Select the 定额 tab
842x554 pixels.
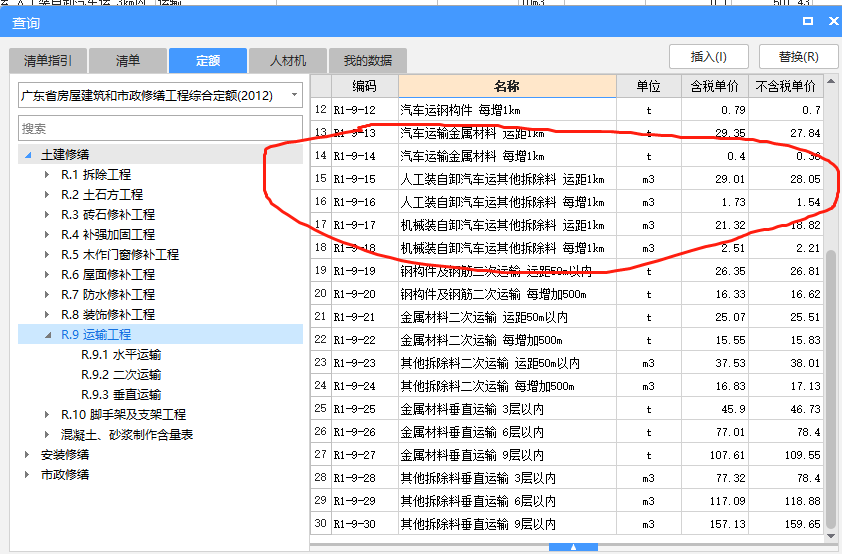208,61
